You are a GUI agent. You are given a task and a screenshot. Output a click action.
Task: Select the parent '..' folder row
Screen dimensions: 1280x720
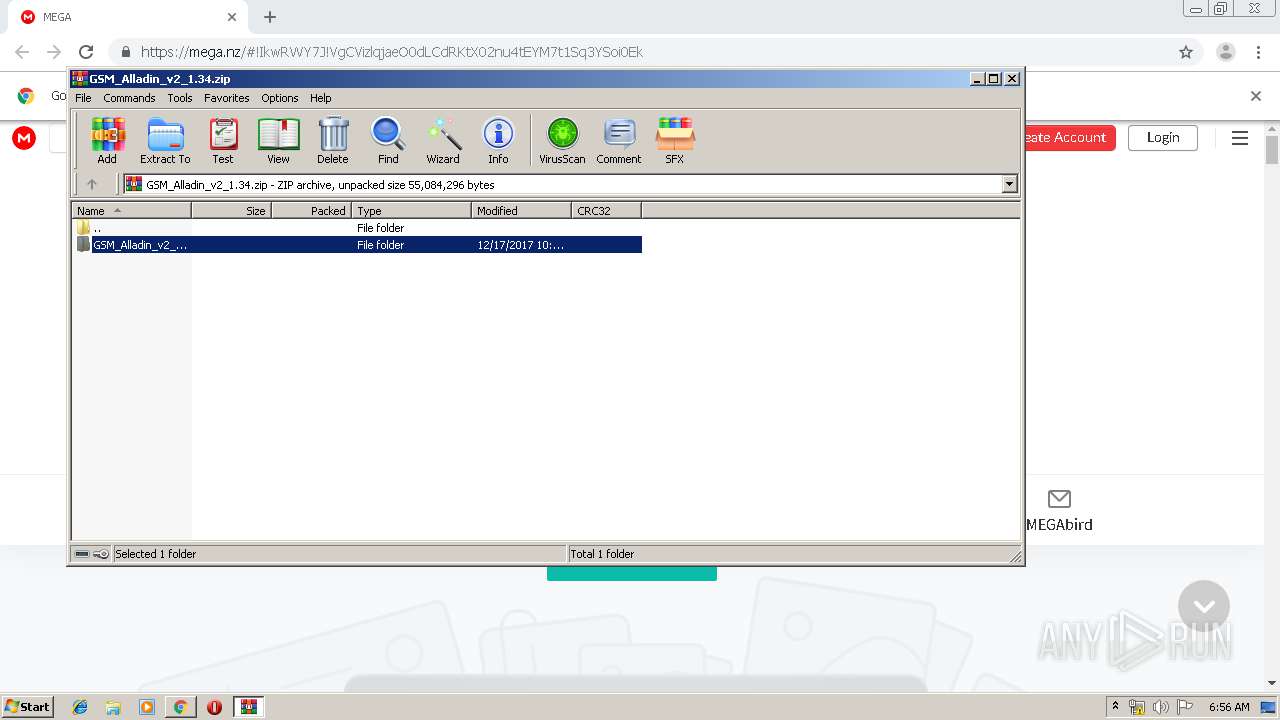tap(357, 228)
